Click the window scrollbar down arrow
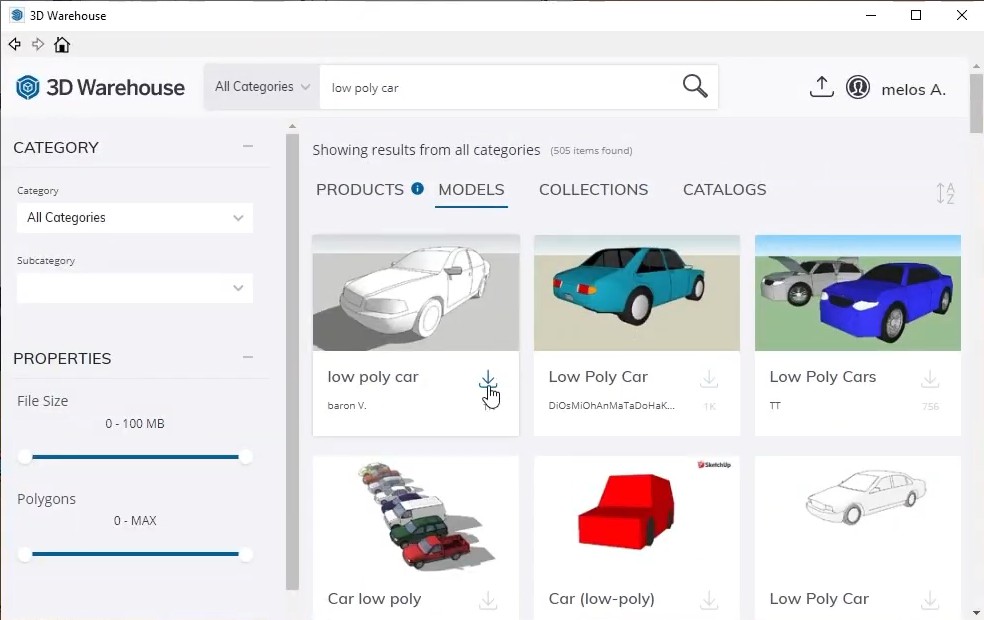984x620 pixels. [976, 612]
